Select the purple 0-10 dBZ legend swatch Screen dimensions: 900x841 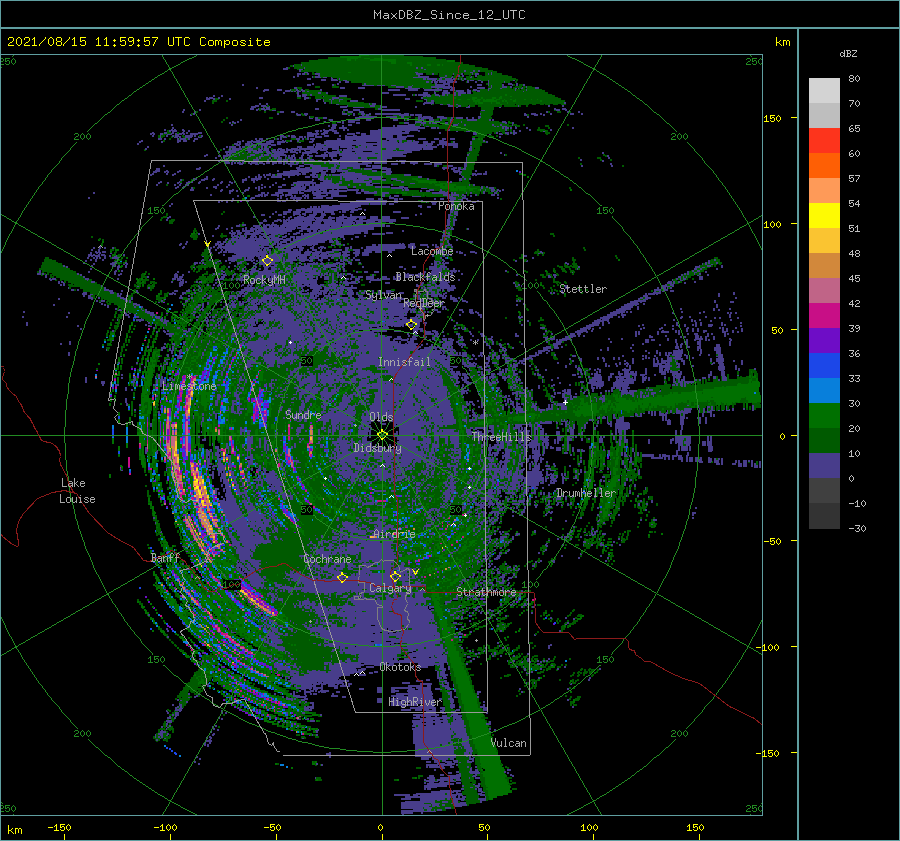coord(824,466)
